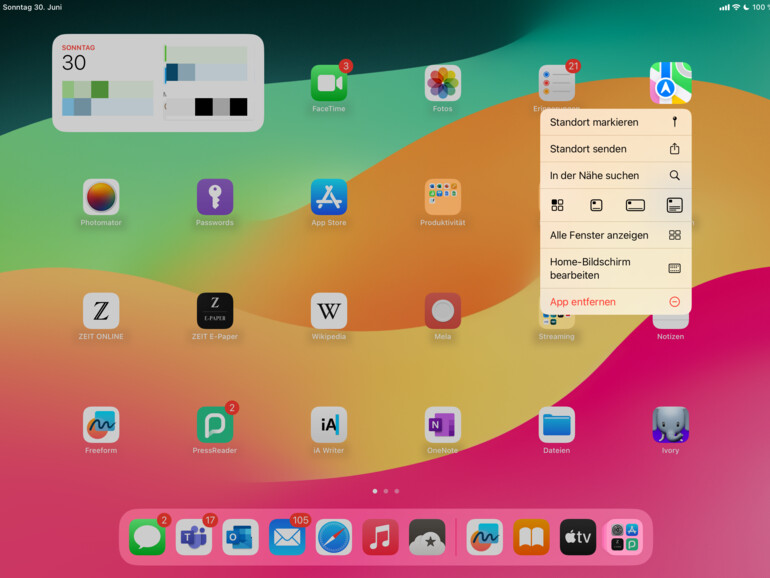Open Mail with 105 badge
770x578 pixels.
(287, 537)
